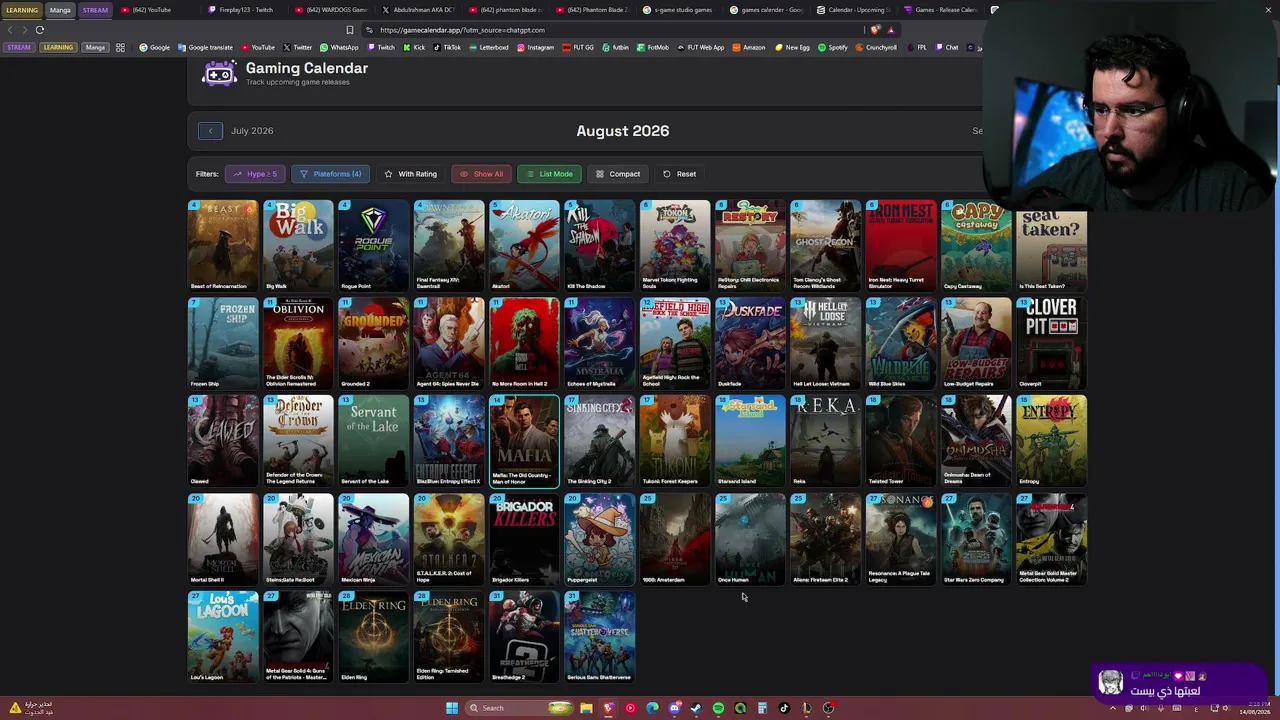Toggle the Hype ≥ 5 filter
Image resolution: width=1280 pixels, height=720 pixels.
click(x=255, y=174)
